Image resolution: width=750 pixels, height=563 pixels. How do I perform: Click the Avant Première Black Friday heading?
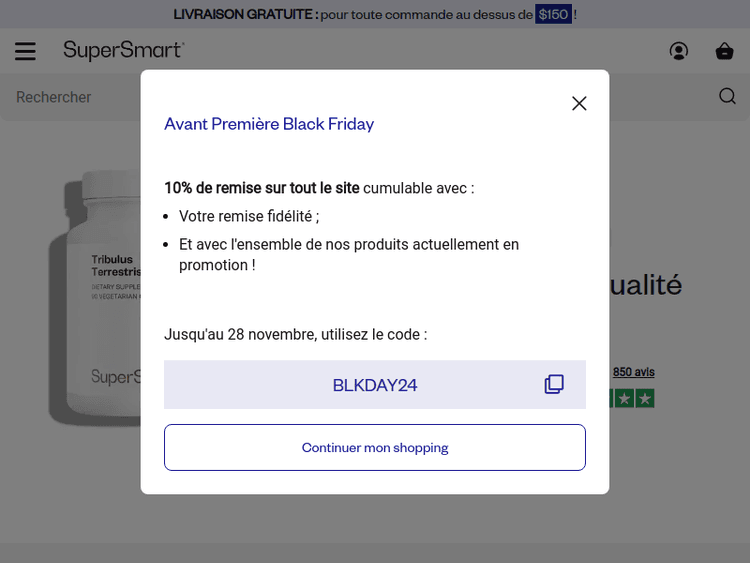click(x=269, y=124)
